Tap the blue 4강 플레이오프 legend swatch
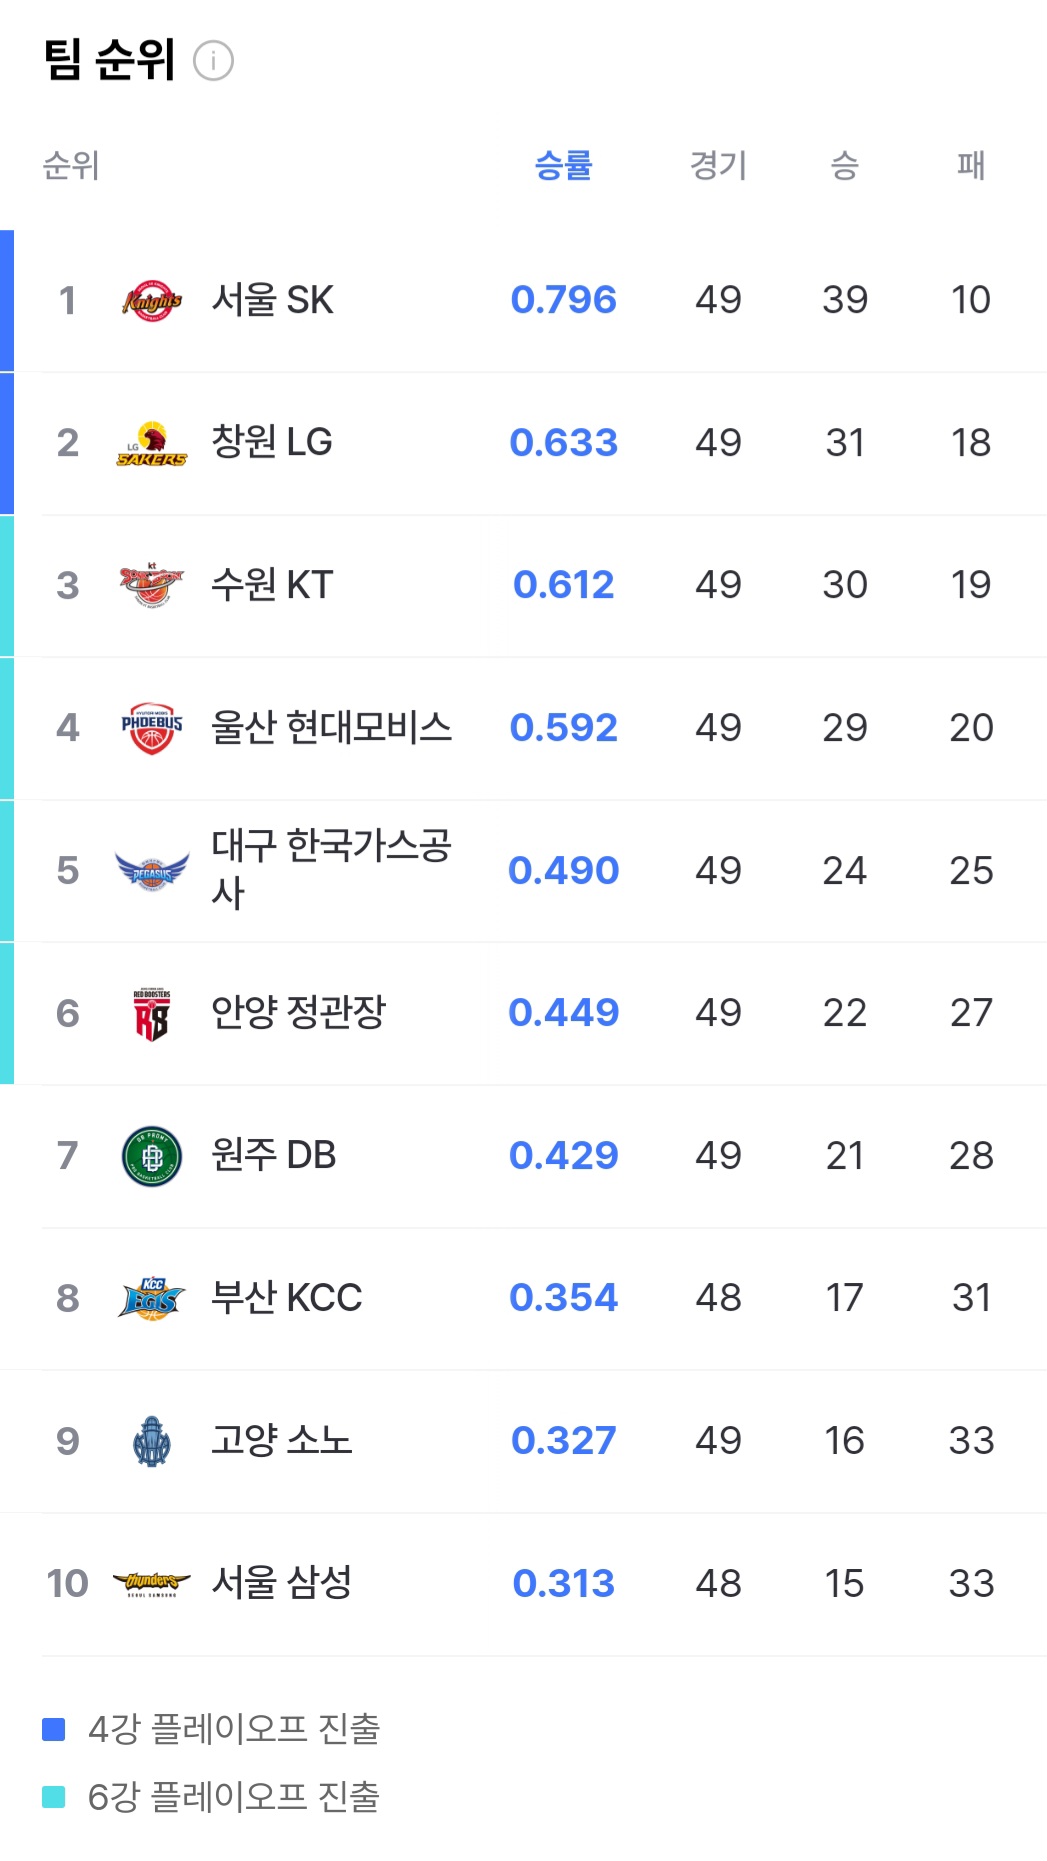The image size is (1047, 1861). coord(54,1729)
